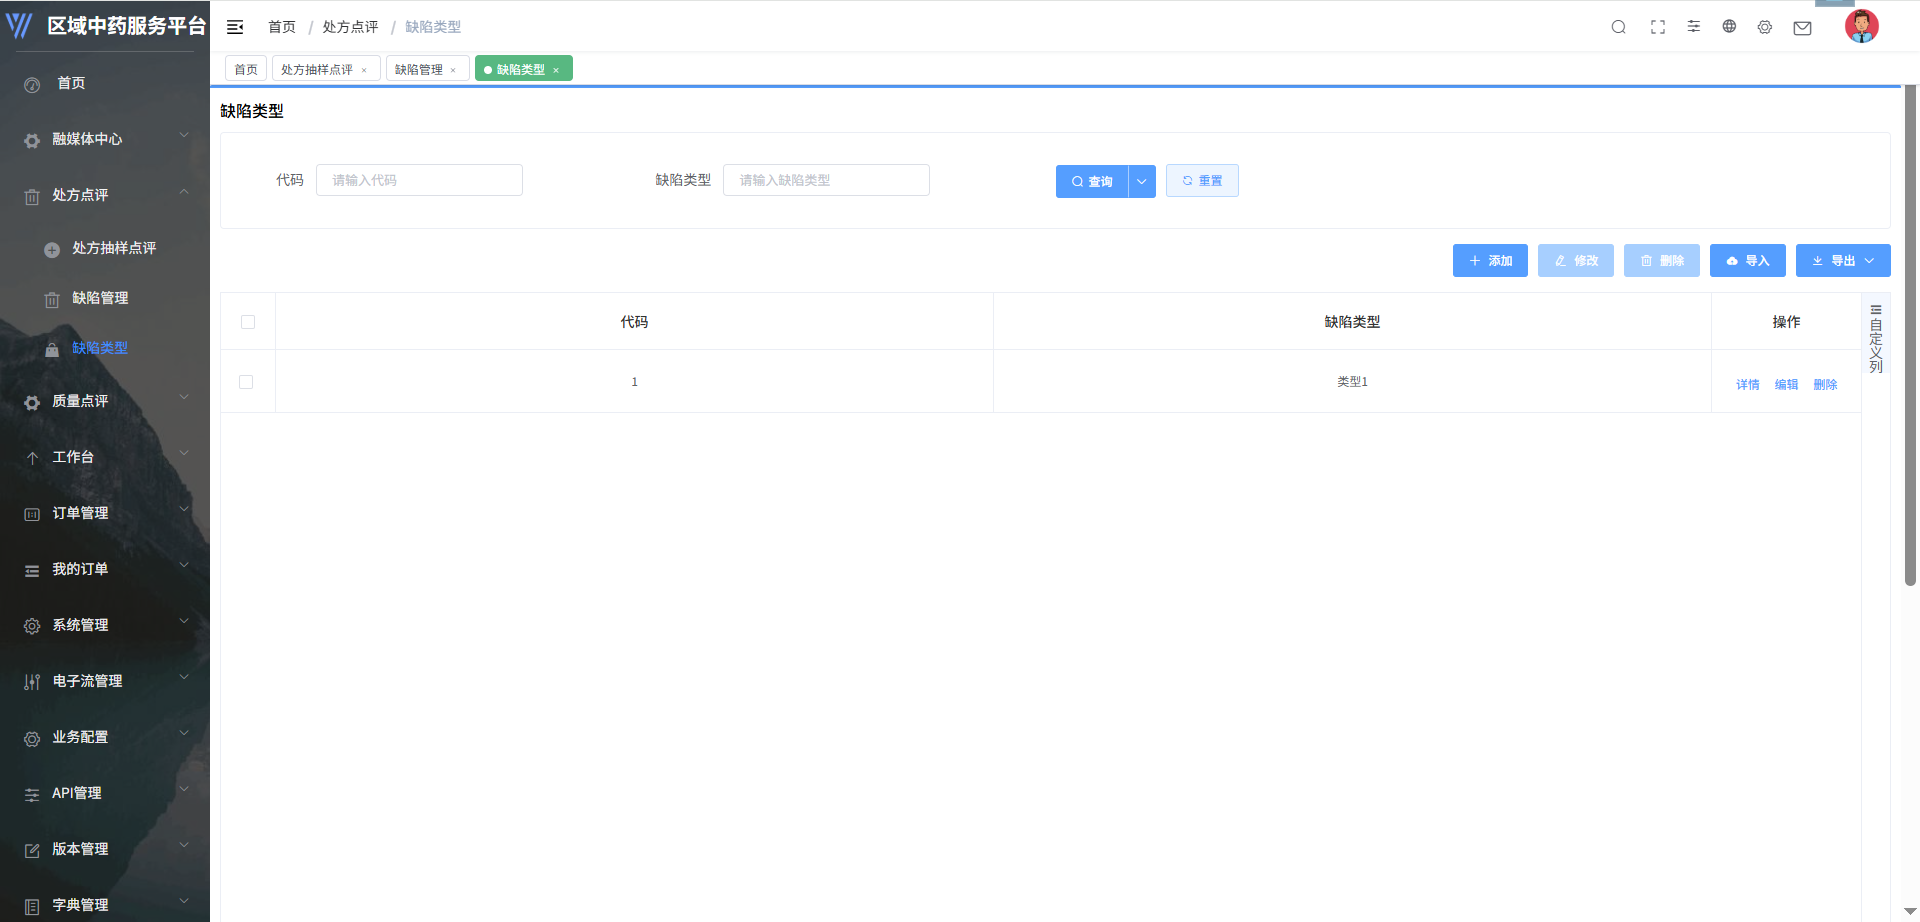Check the row checkbox for 类型1
The image size is (1920, 922).
[x=246, y=382]
